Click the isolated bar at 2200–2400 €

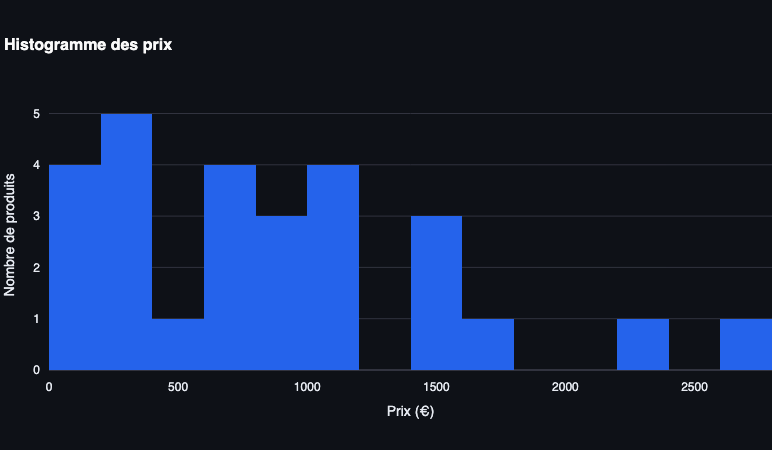[x=643, y=344]
